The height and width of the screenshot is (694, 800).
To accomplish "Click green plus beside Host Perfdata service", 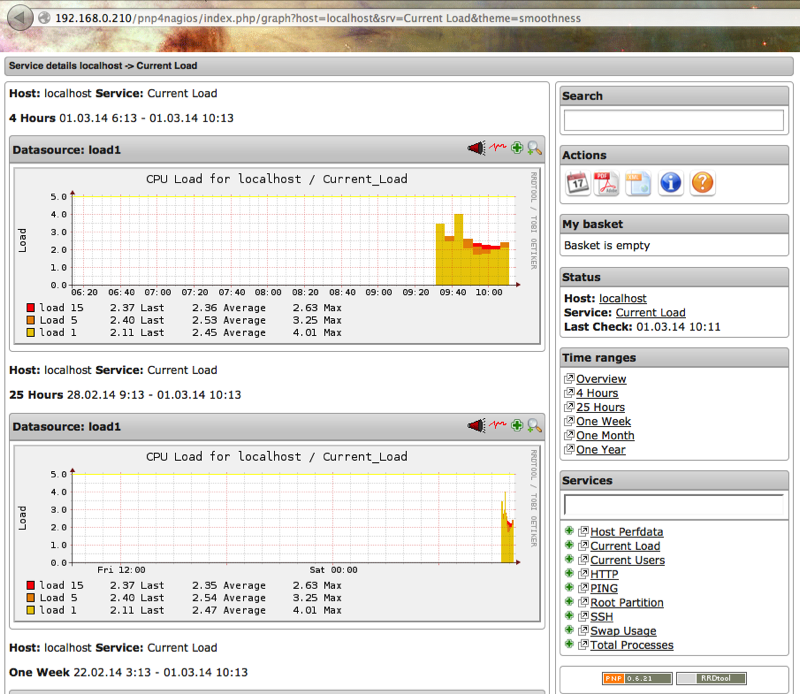I will click(x=569, y=532).
